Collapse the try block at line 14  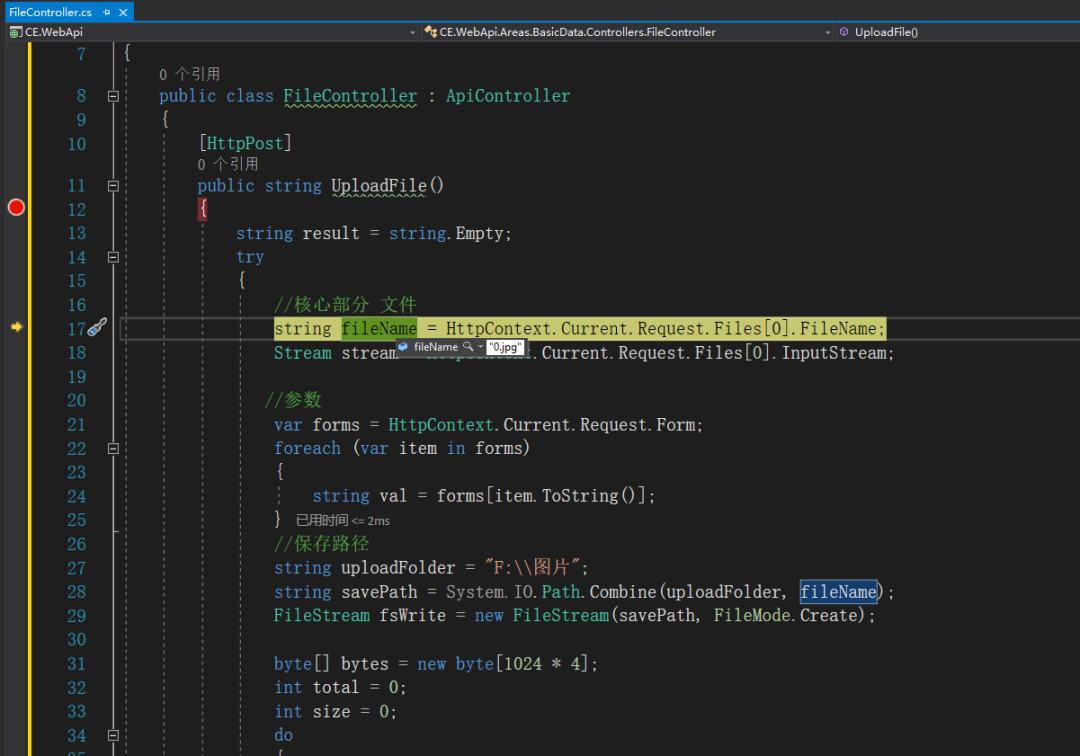pos(113,257)
